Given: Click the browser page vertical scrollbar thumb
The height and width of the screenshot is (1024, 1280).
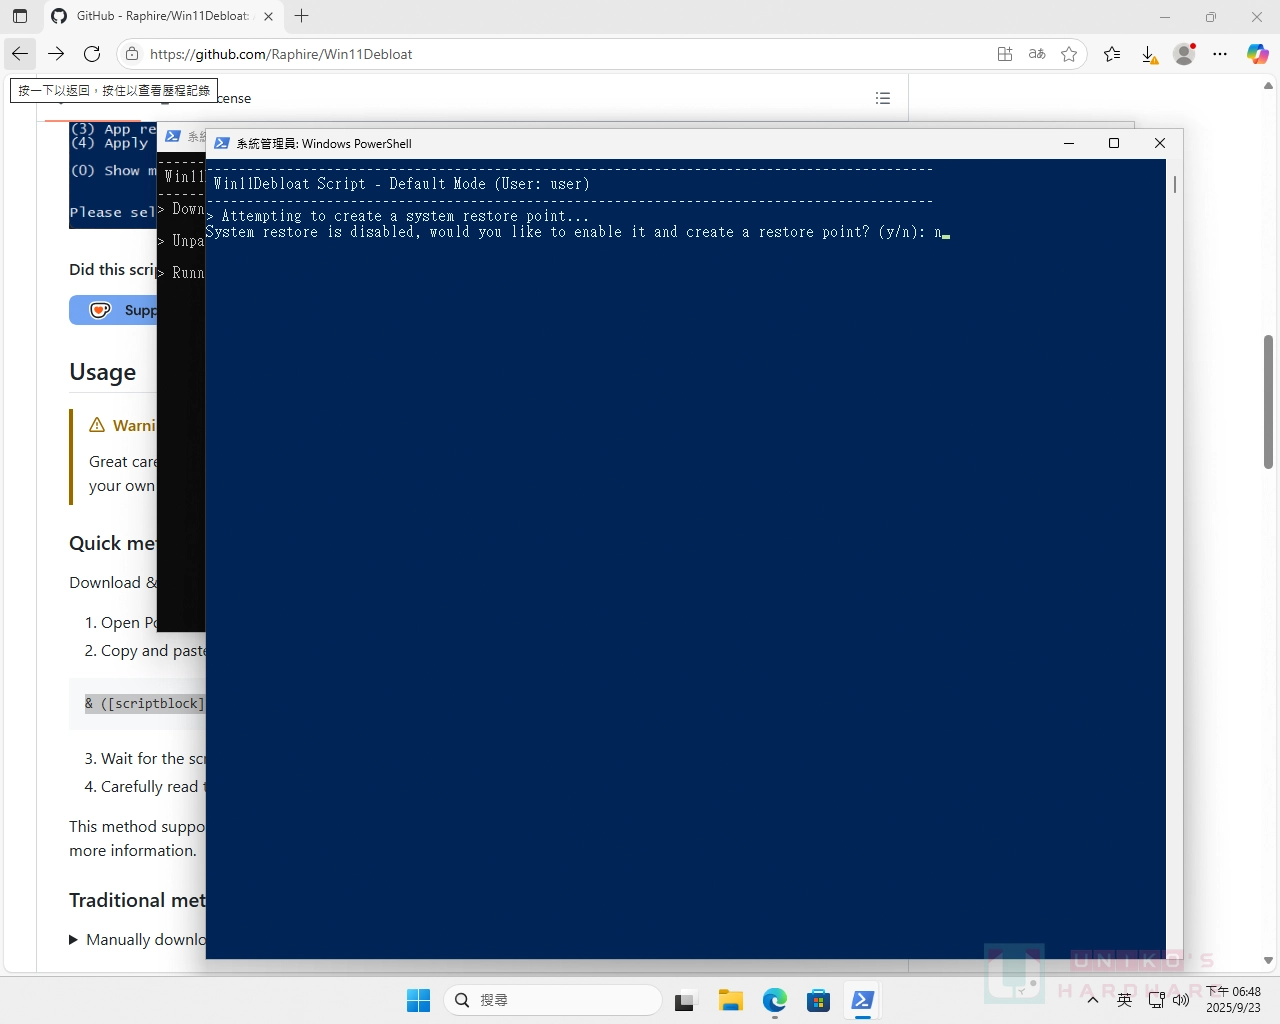Looking at the screenshot, I should [x=1268, y=402].
